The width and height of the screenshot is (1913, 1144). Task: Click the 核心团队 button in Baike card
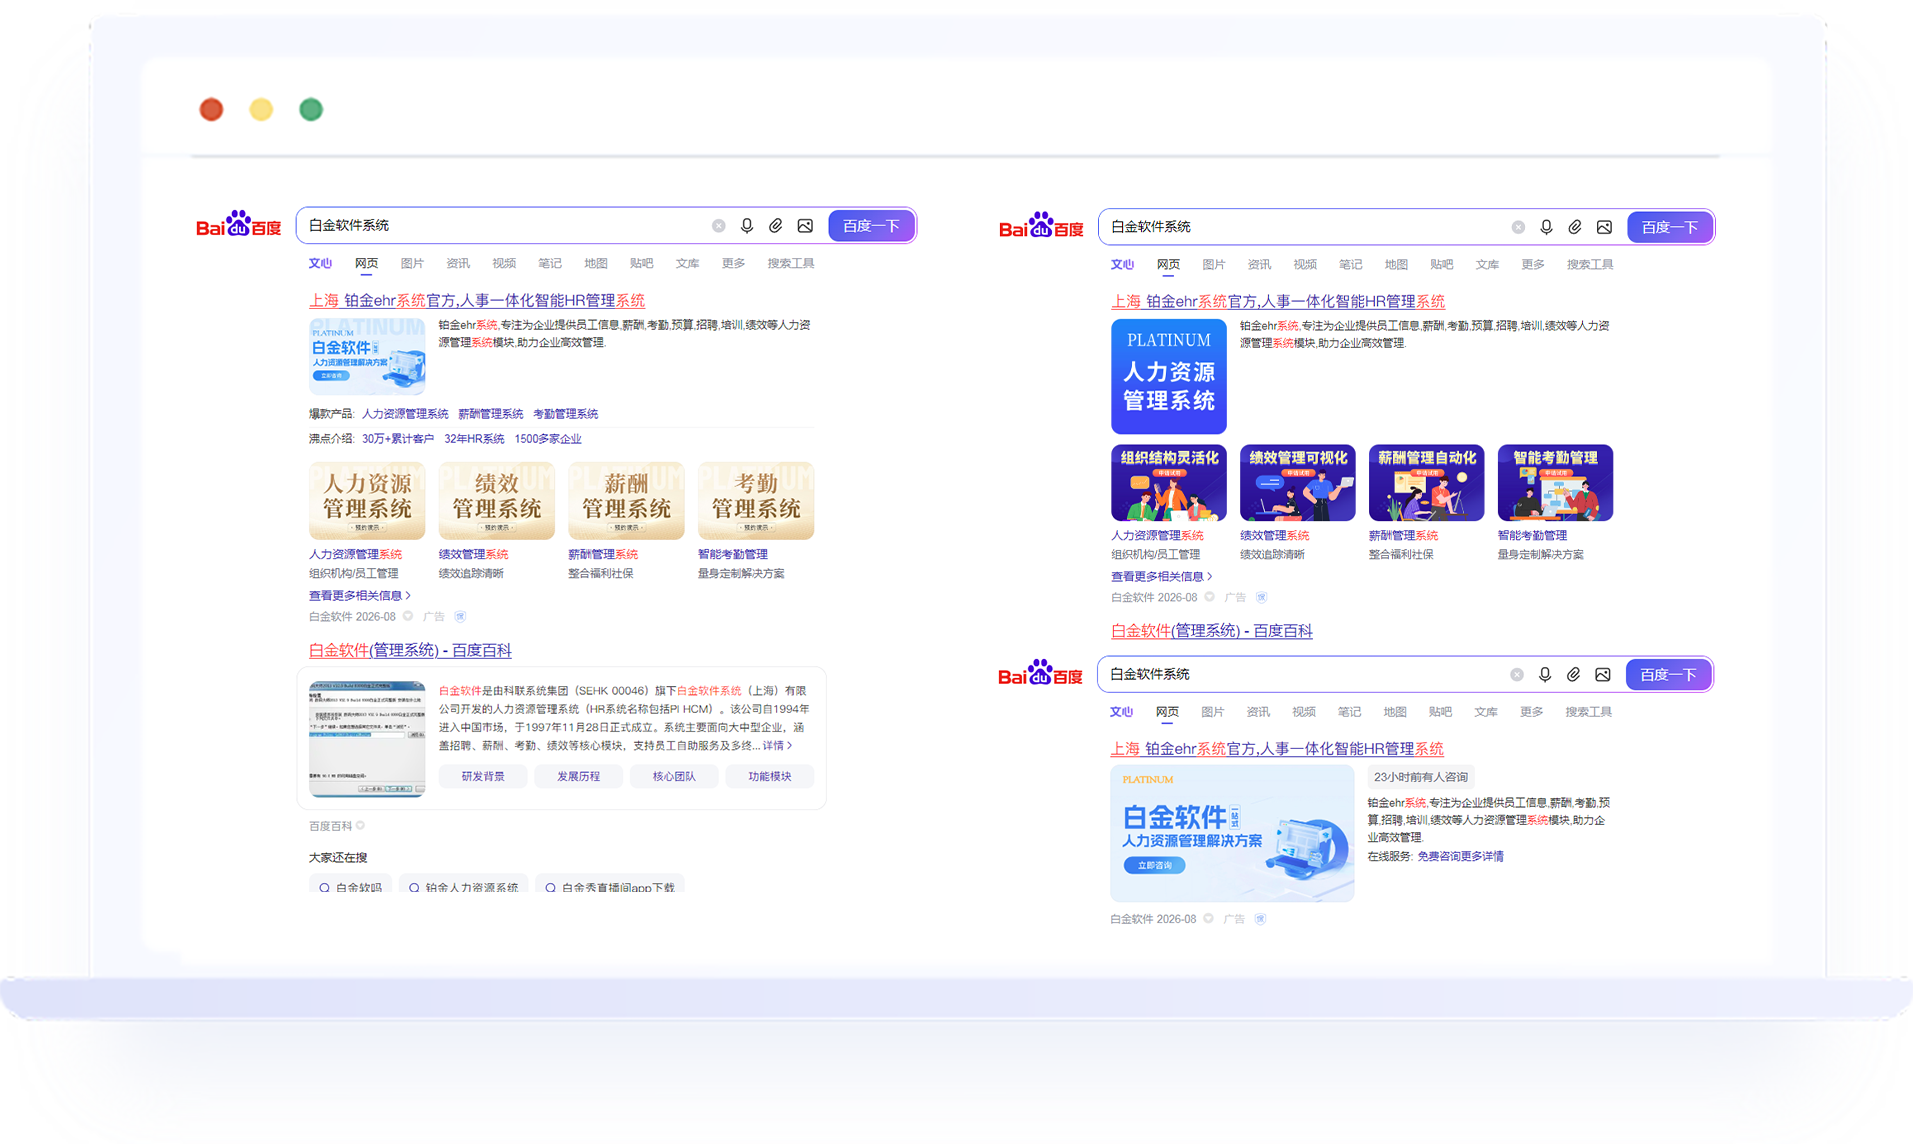(674, 777)
